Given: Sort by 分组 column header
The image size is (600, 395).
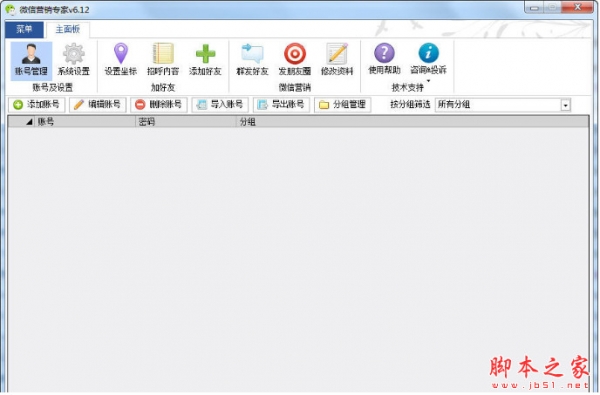Looking at the screenshot, I should tap(413, 122).
